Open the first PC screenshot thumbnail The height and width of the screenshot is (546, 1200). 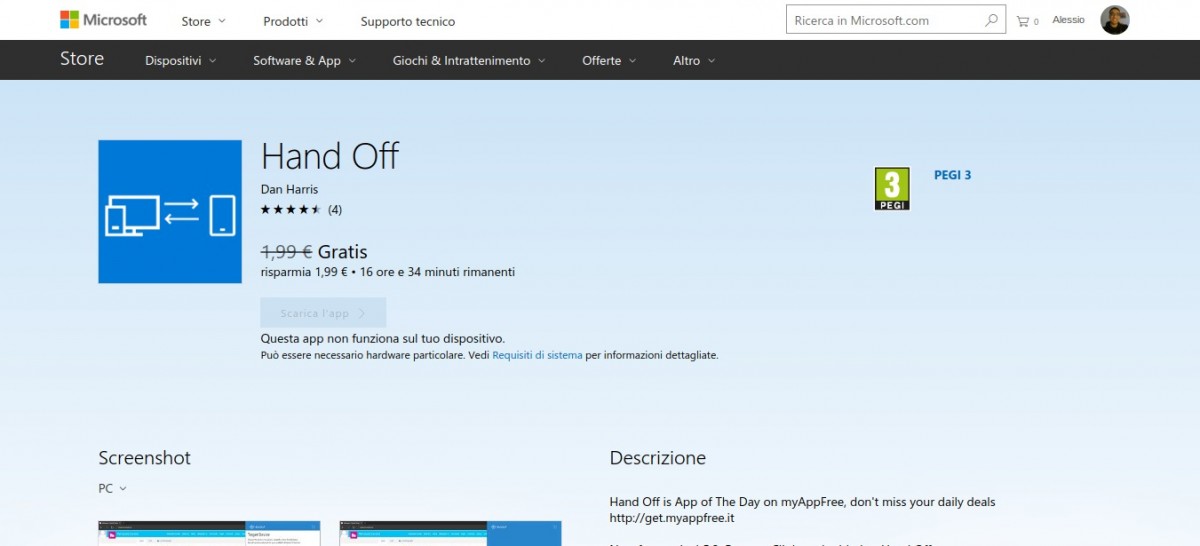tap(209, 533)
